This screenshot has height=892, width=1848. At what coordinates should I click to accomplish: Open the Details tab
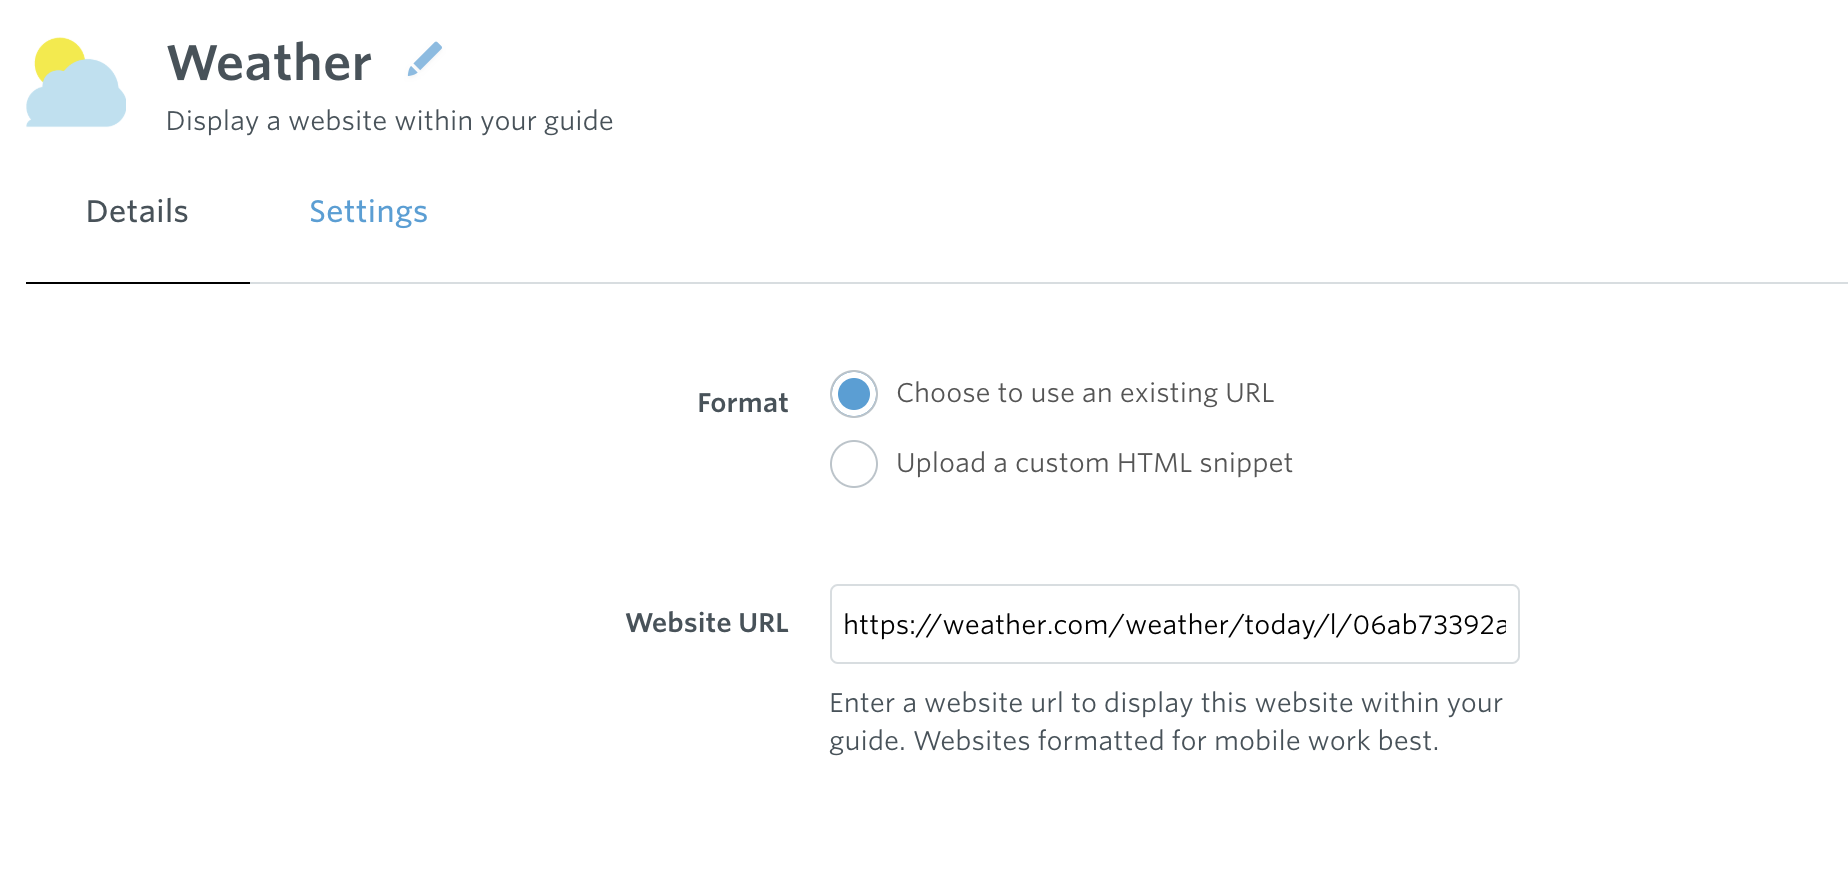coord(137,212)
